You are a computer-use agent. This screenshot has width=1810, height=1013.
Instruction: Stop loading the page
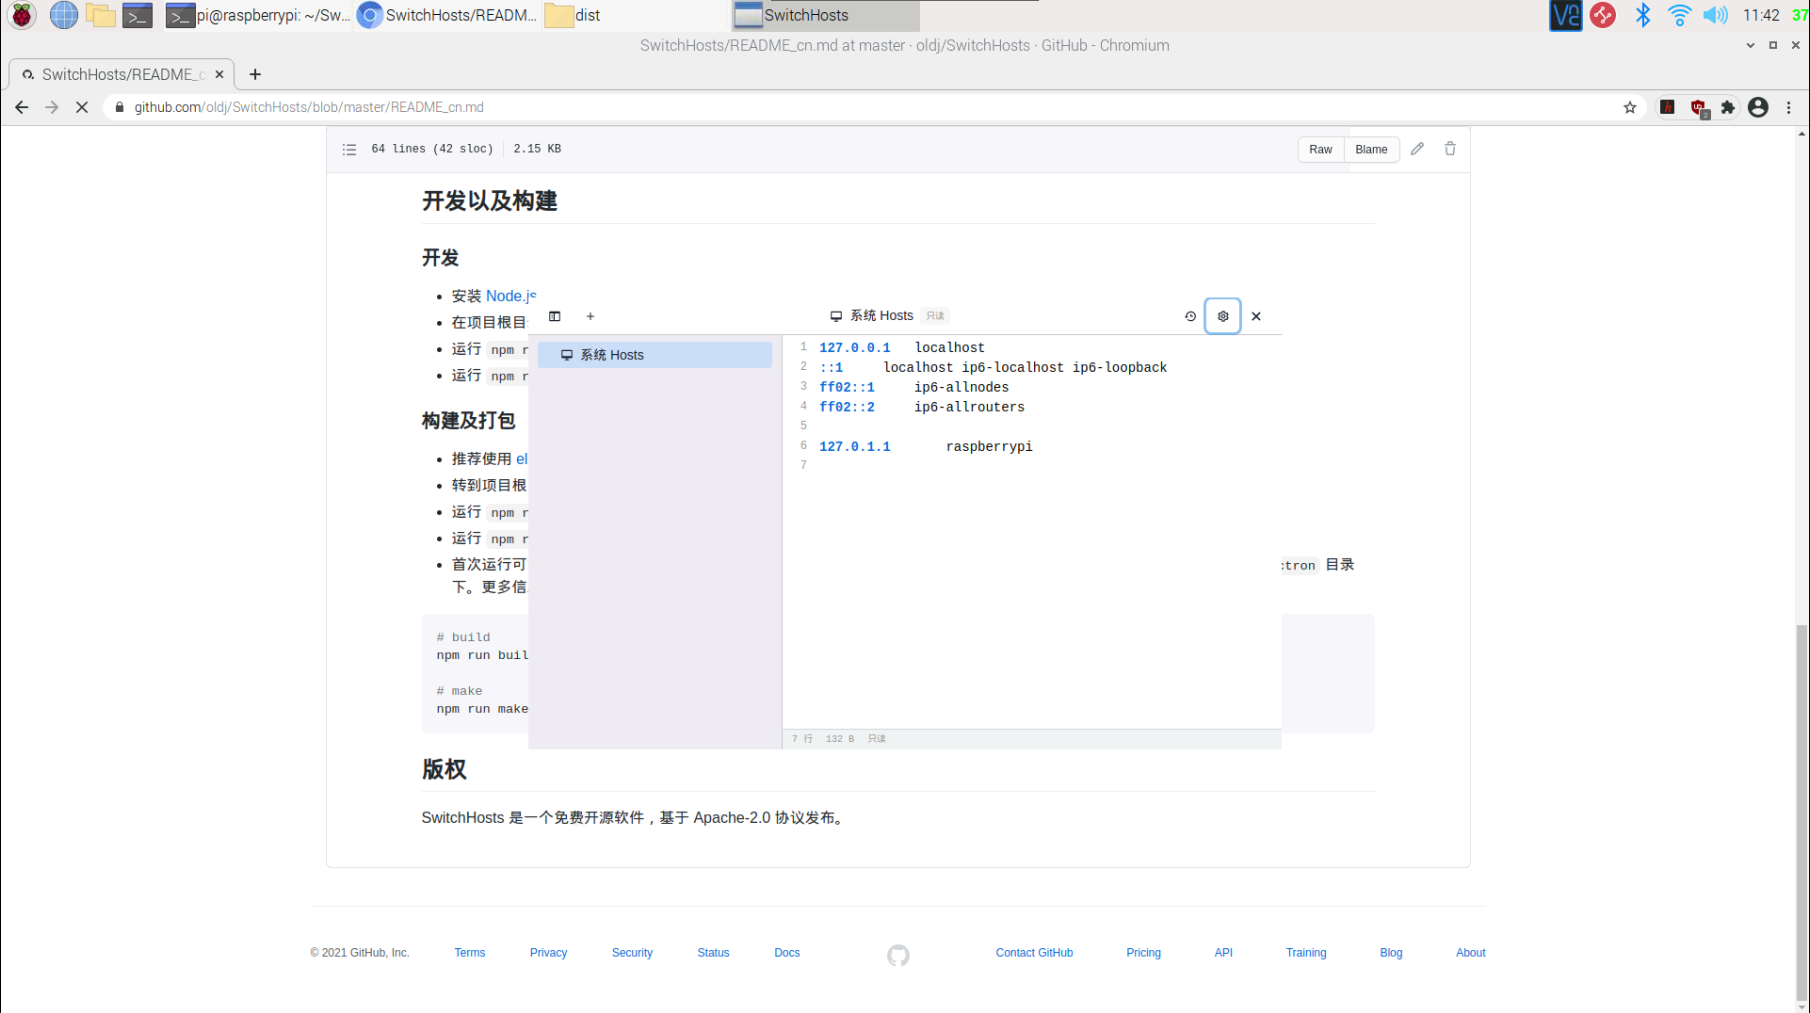(82, 107)
